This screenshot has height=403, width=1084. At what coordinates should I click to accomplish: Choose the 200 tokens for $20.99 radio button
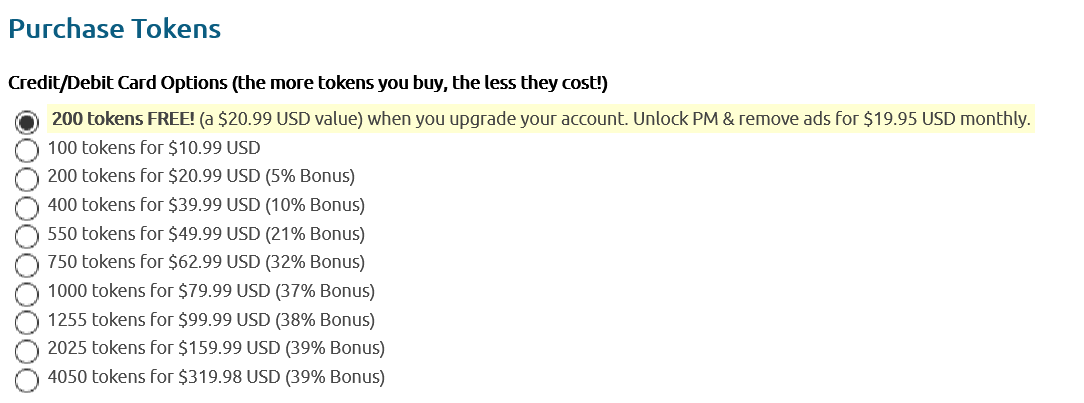click(28, 180)
